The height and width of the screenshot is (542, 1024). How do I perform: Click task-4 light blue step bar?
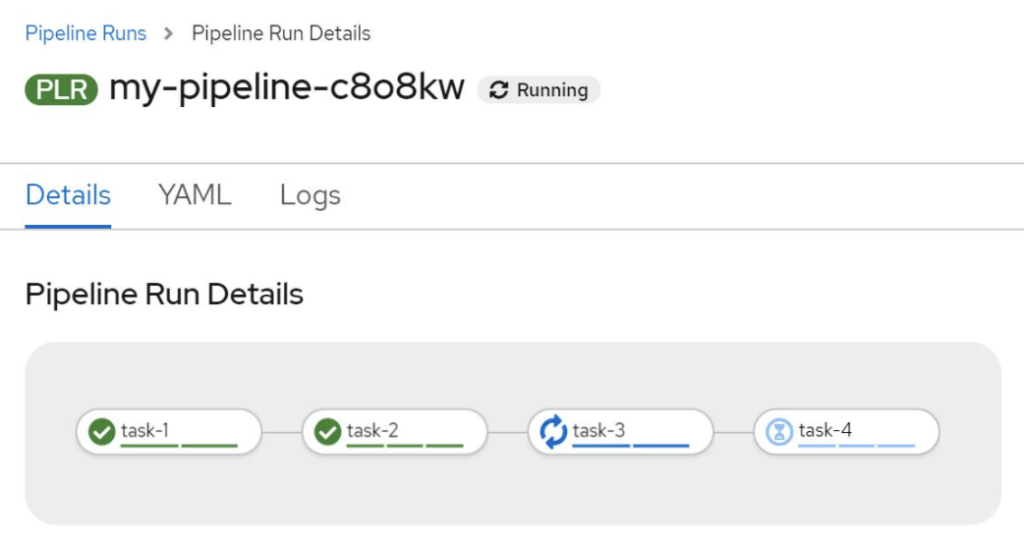point(857,446)
